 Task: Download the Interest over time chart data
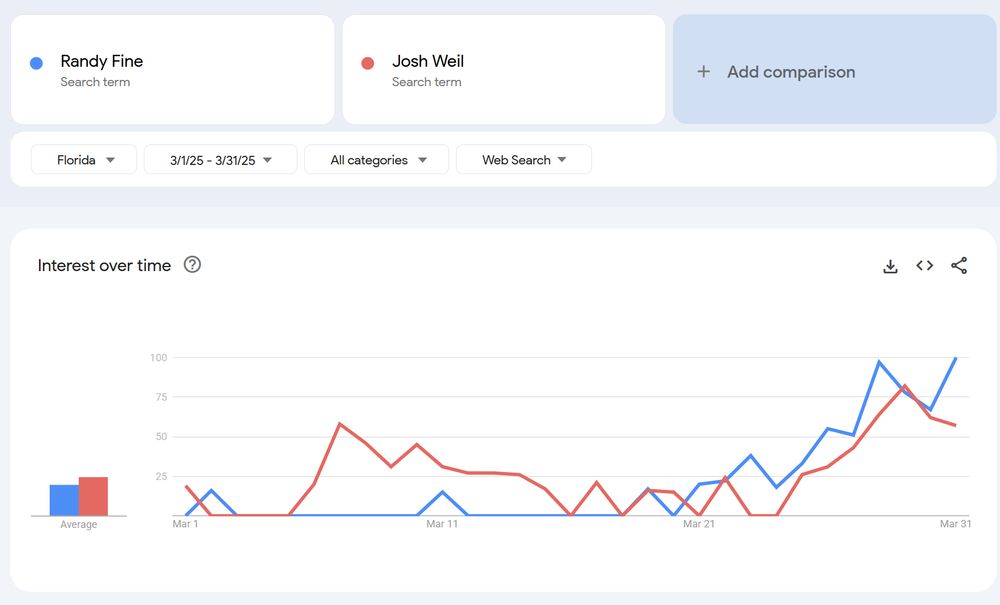(890, 266)
